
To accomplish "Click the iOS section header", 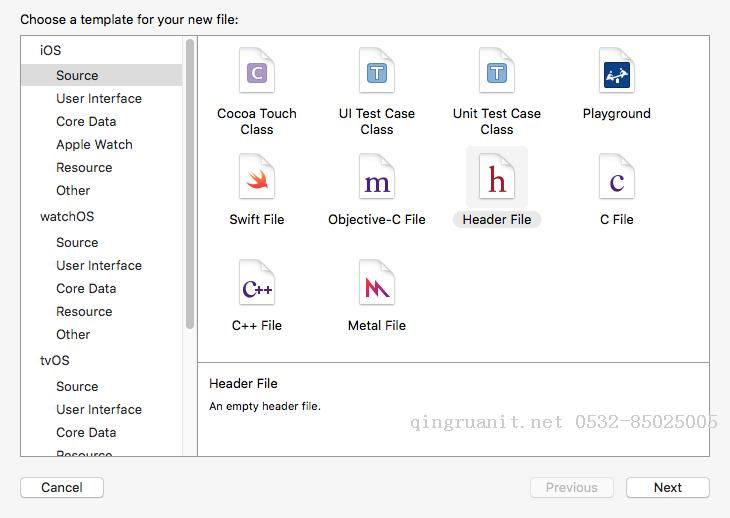I will coord(50,50).
